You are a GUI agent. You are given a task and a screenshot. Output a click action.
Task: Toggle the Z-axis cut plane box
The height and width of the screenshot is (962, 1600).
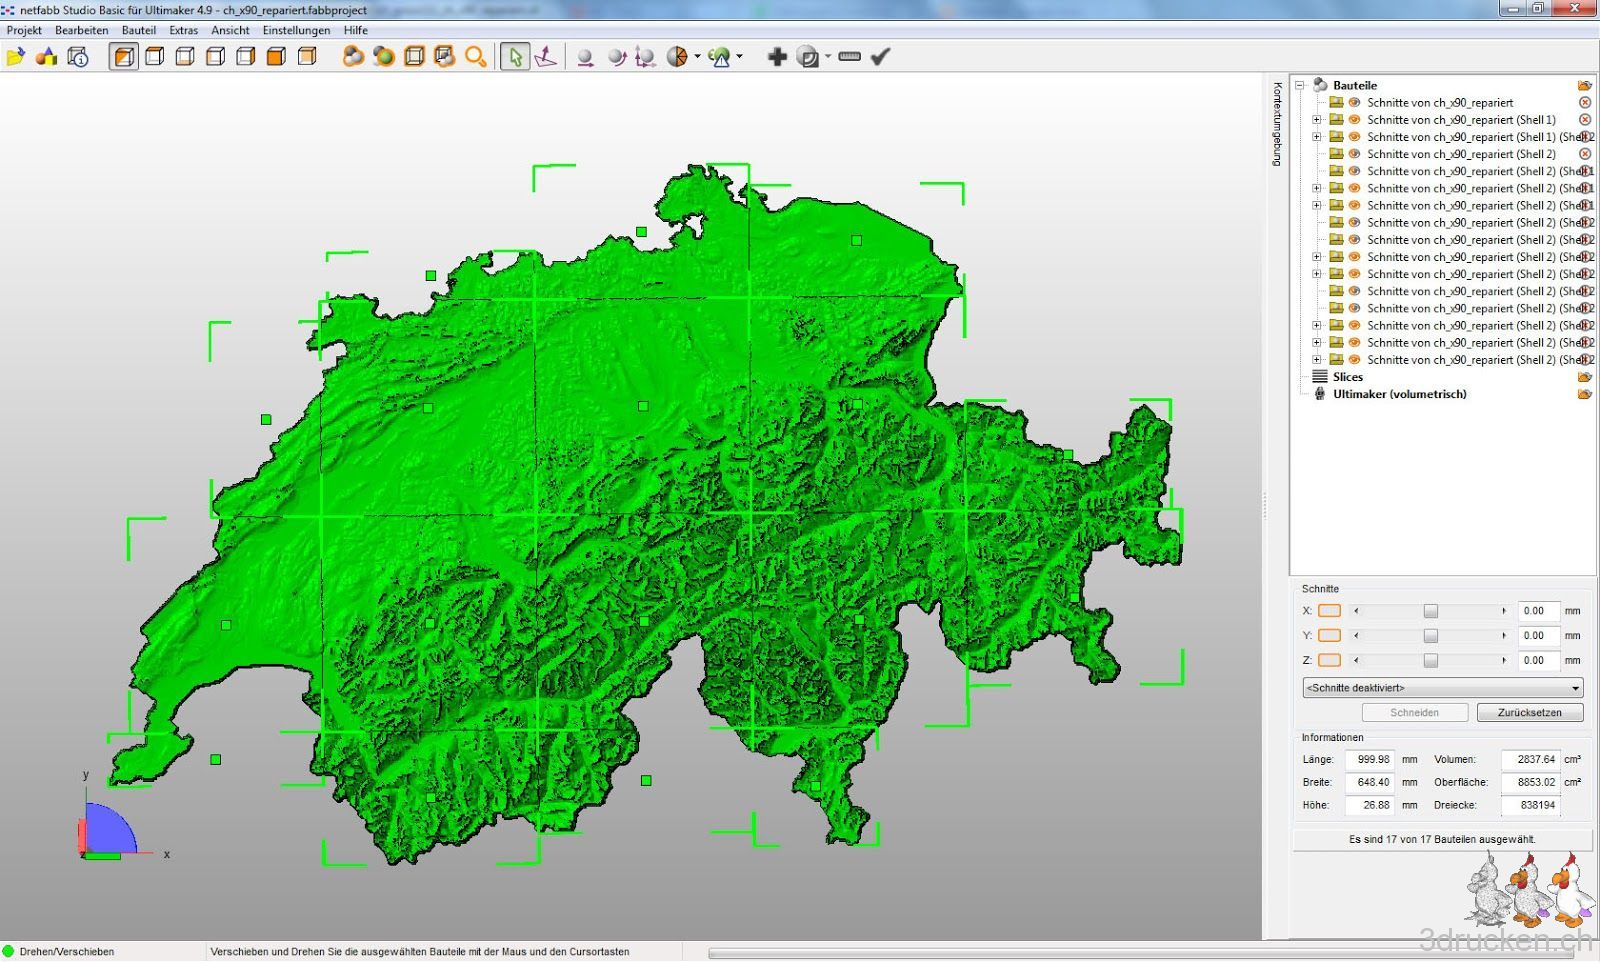(x=1329, y=660)
